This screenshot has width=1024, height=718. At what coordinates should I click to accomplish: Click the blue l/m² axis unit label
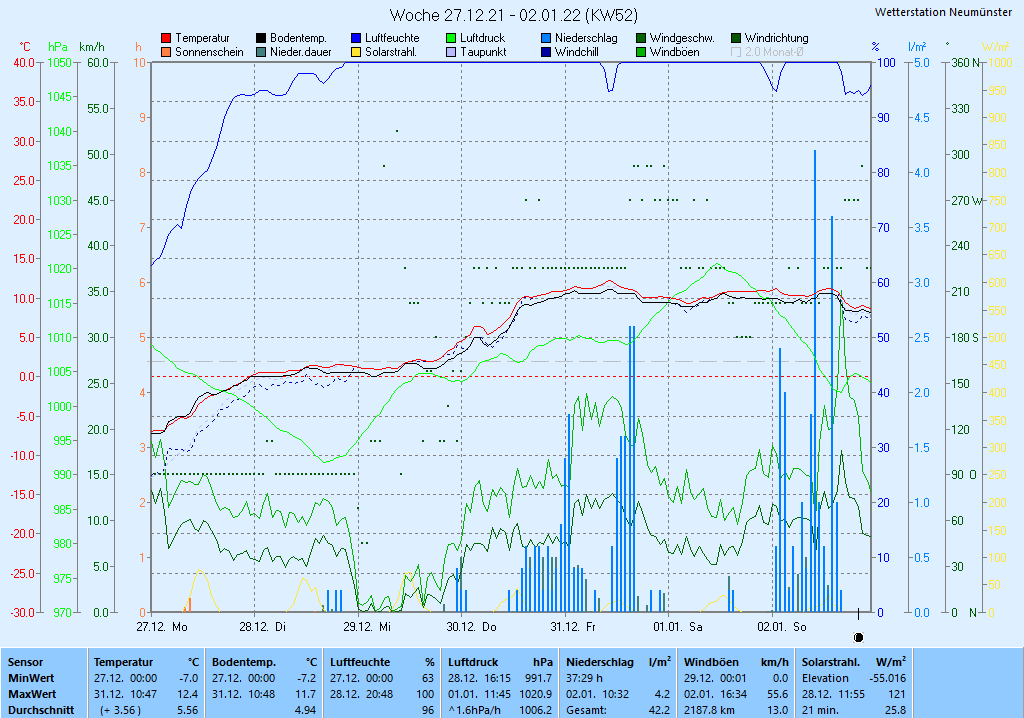point(918,47)
